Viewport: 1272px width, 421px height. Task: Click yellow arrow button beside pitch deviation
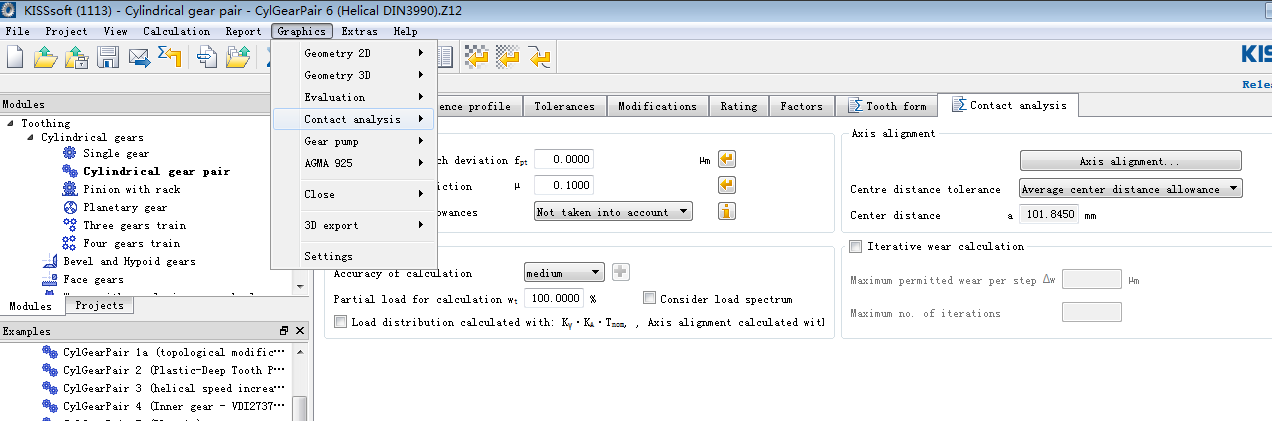[x=727, y=159]
